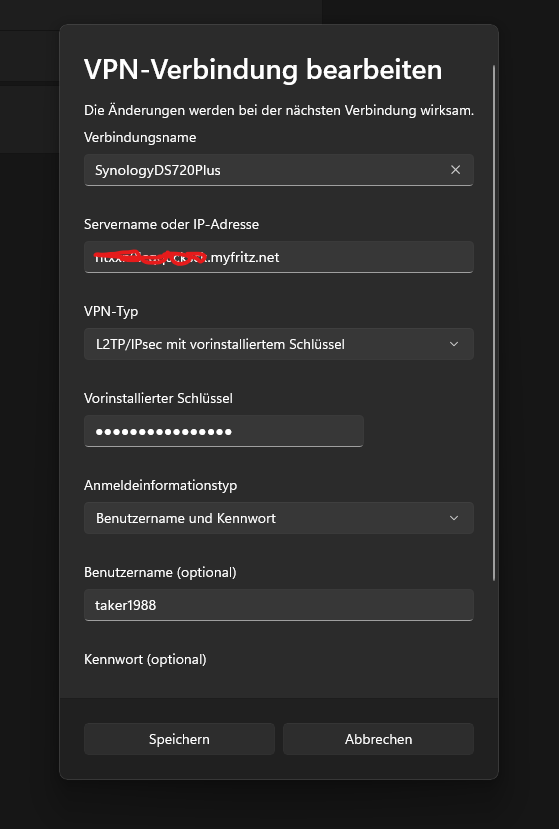Click the "VPN-Verbindung bearbeiten" dialog title

click(263, 69)
